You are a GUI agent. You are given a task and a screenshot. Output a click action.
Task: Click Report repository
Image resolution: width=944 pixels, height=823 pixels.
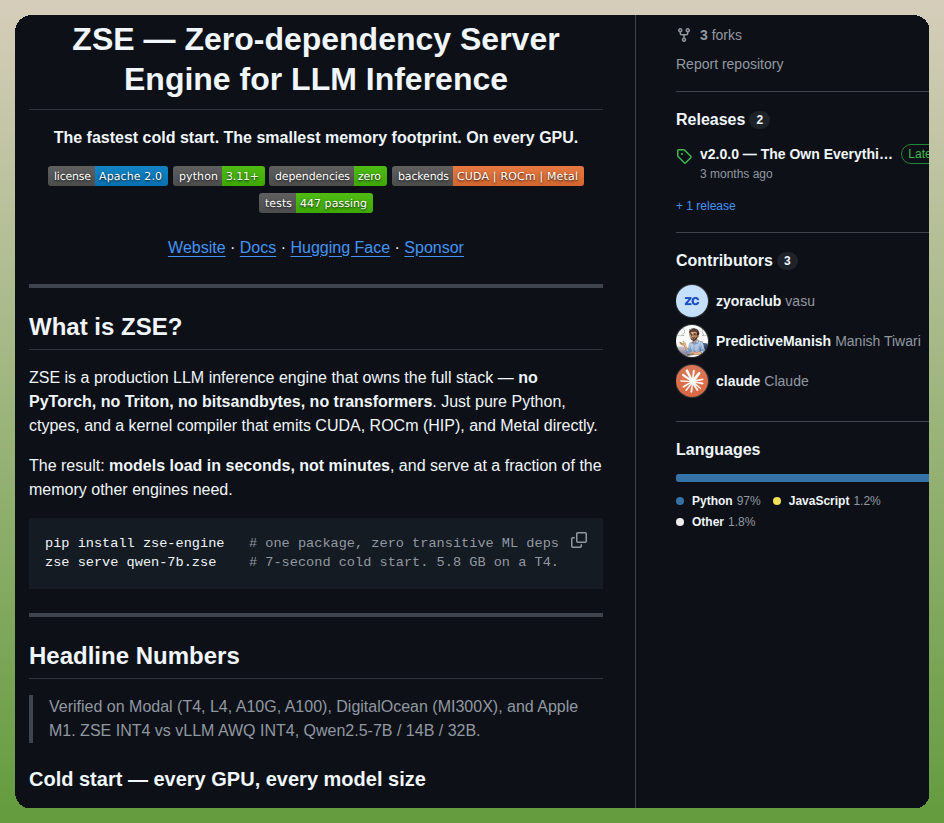pos(729,64)
